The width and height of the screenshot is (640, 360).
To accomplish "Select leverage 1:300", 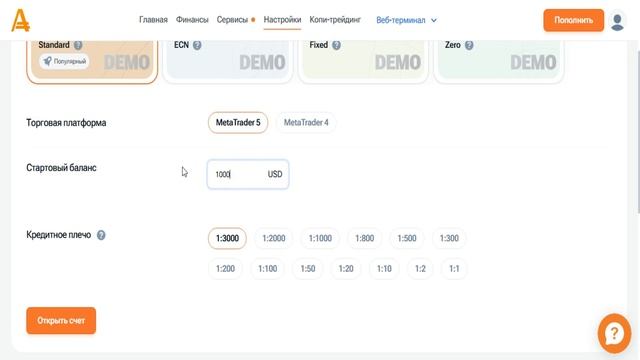I will pyautogui.click(x=449, y=238).
